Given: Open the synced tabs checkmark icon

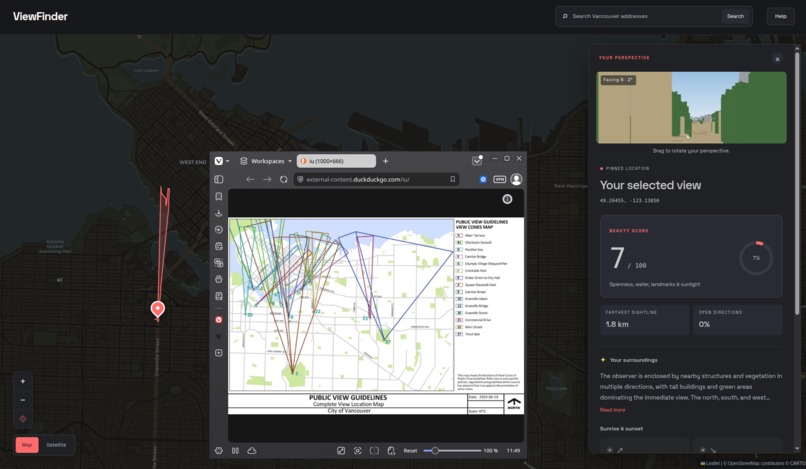Looking at the screenshot, I should 477,160.
